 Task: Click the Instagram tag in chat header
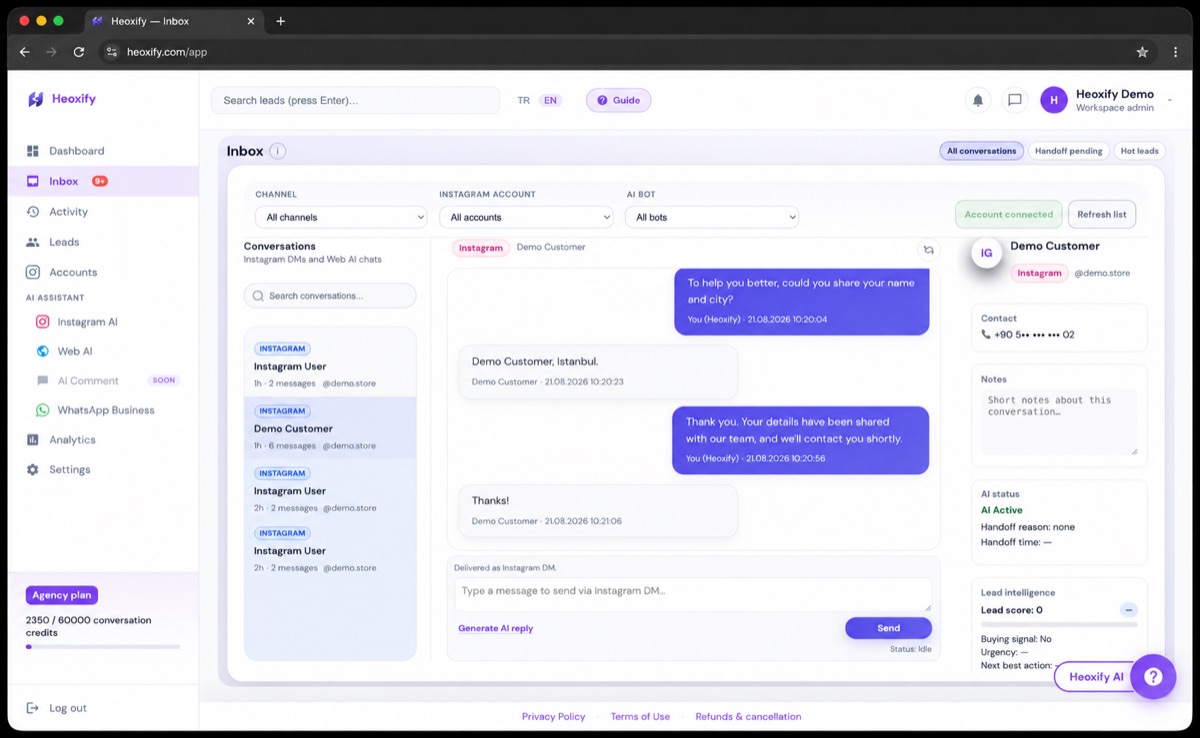(481, 248)
